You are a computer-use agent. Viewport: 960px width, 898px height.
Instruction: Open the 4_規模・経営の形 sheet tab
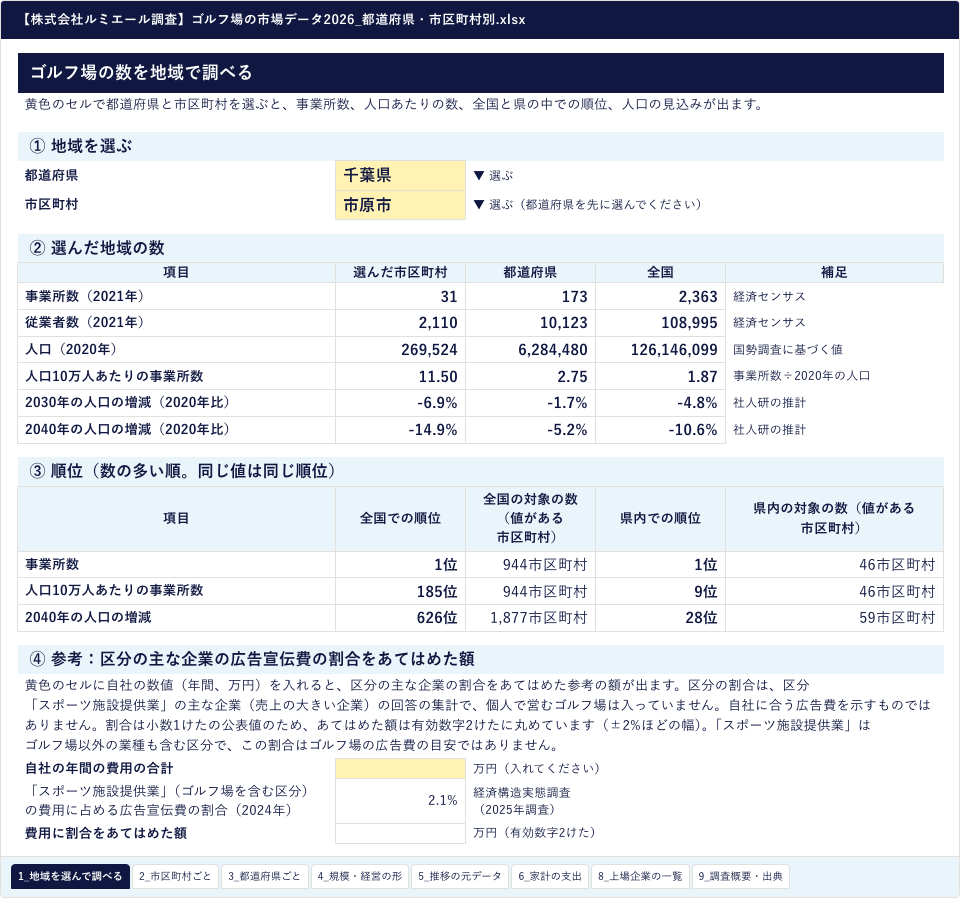click(359, 876)
